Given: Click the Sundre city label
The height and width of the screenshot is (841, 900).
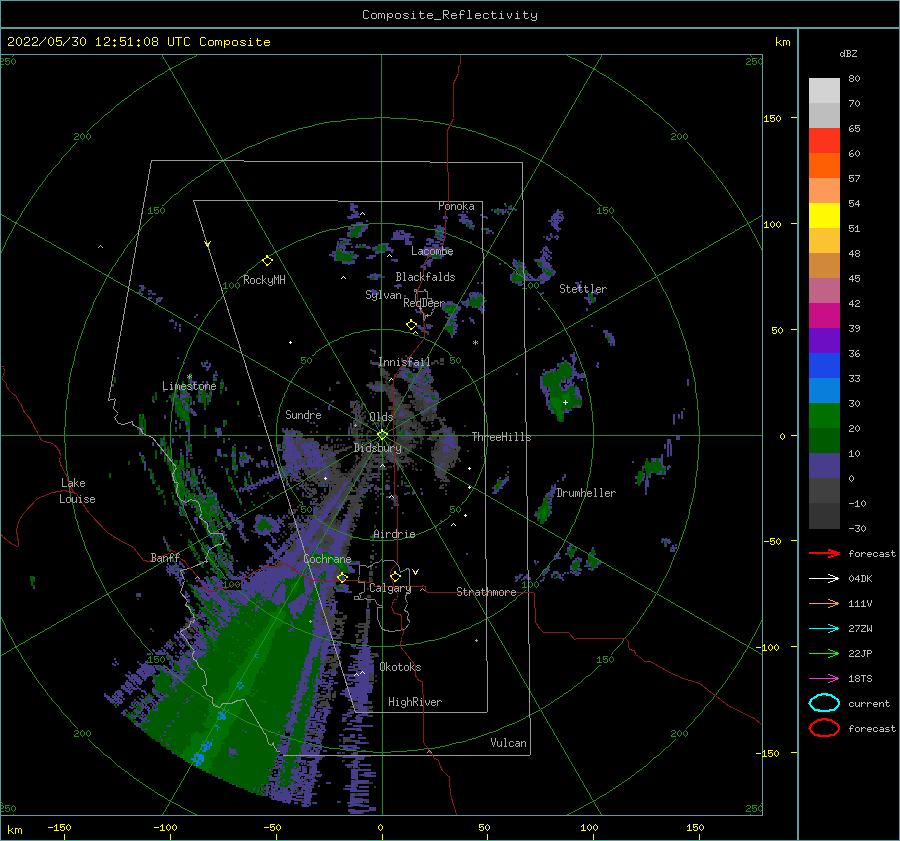Looking at the screenshot, I should [x=304, y=415].
